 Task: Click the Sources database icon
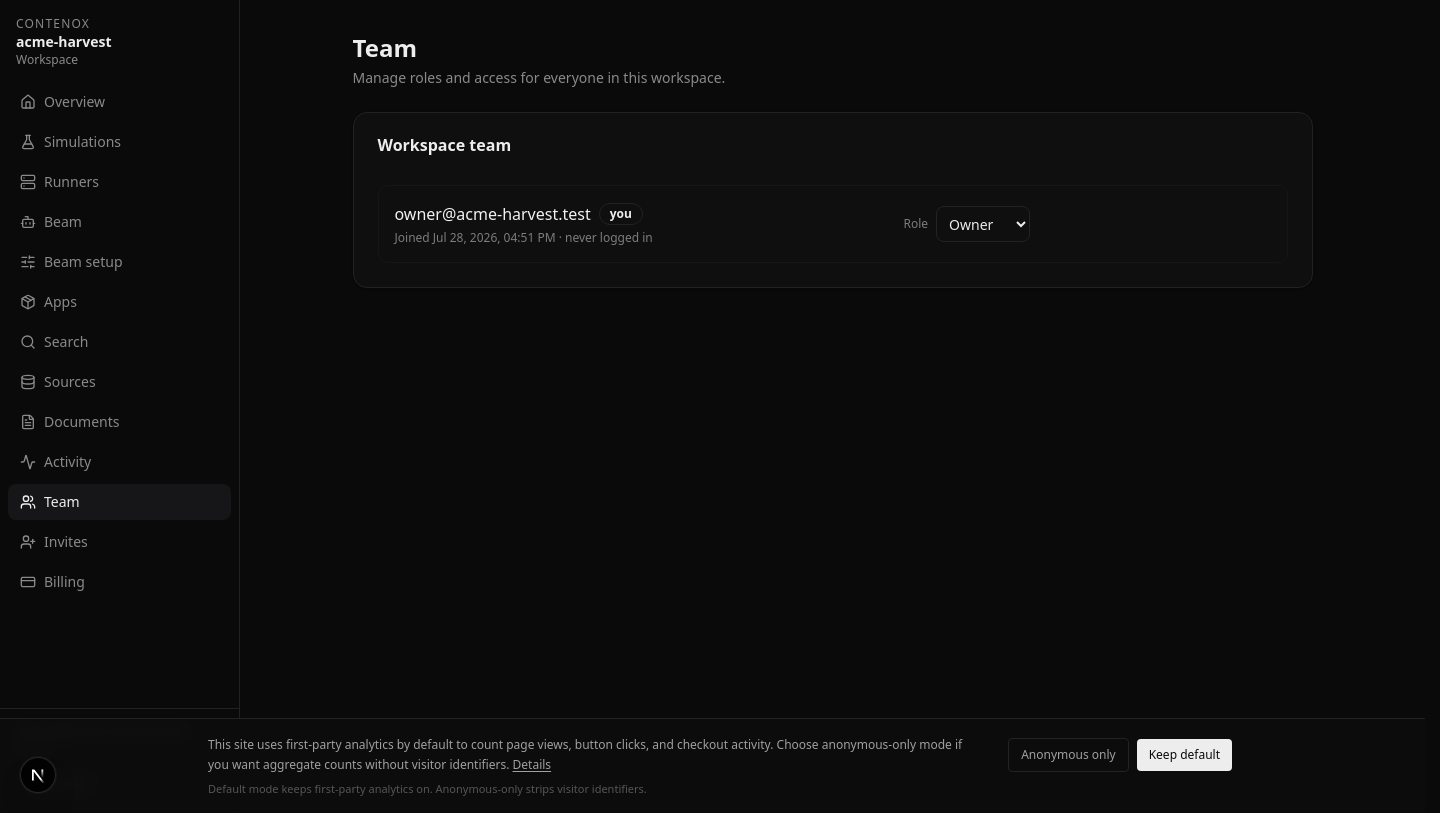(x=28, y=382)
